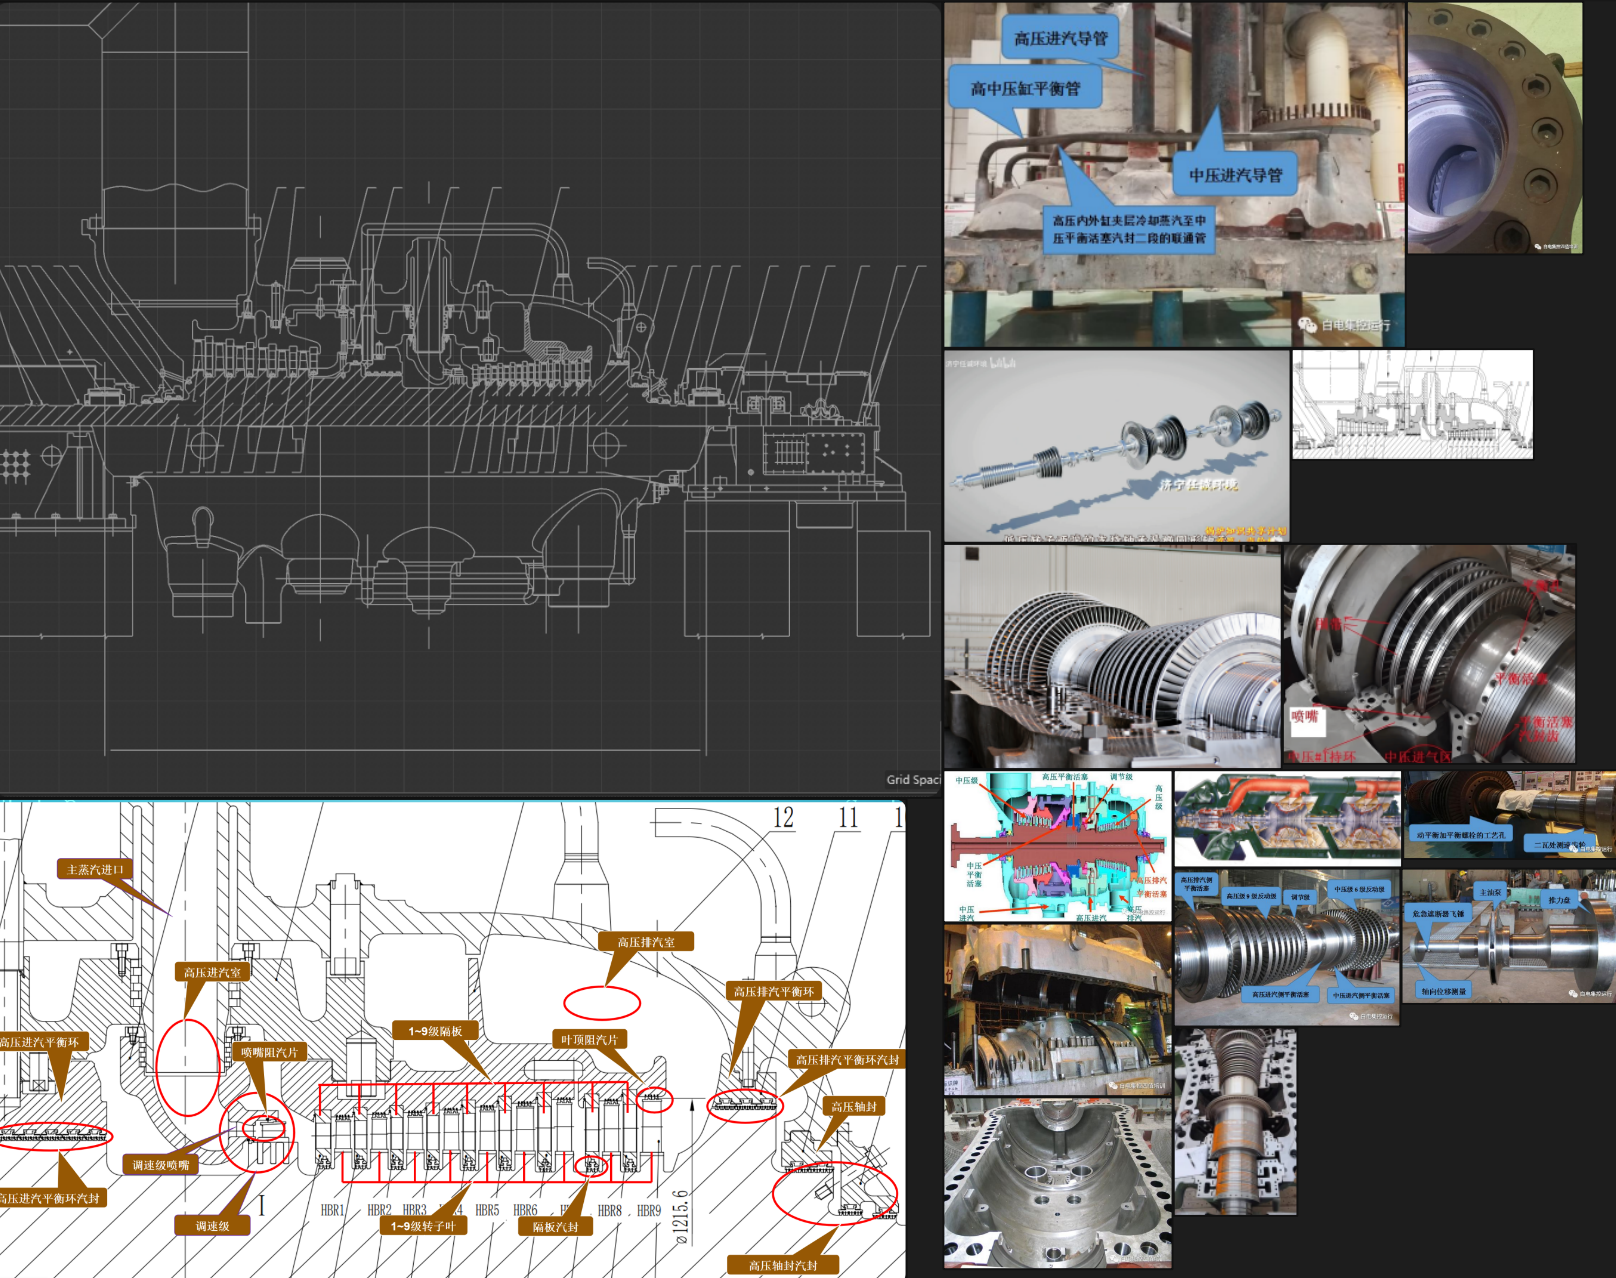Click the 1~9级隔板 brown label
This screenshot has width=1616, height=1278.
435,1030
